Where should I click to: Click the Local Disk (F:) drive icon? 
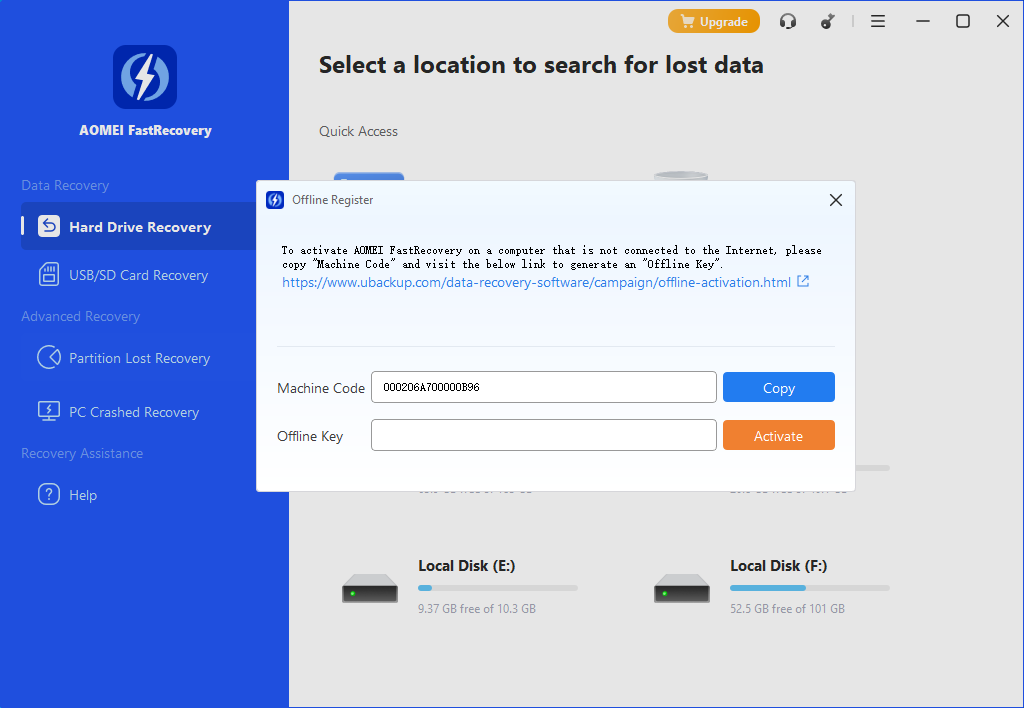[682, 588]
